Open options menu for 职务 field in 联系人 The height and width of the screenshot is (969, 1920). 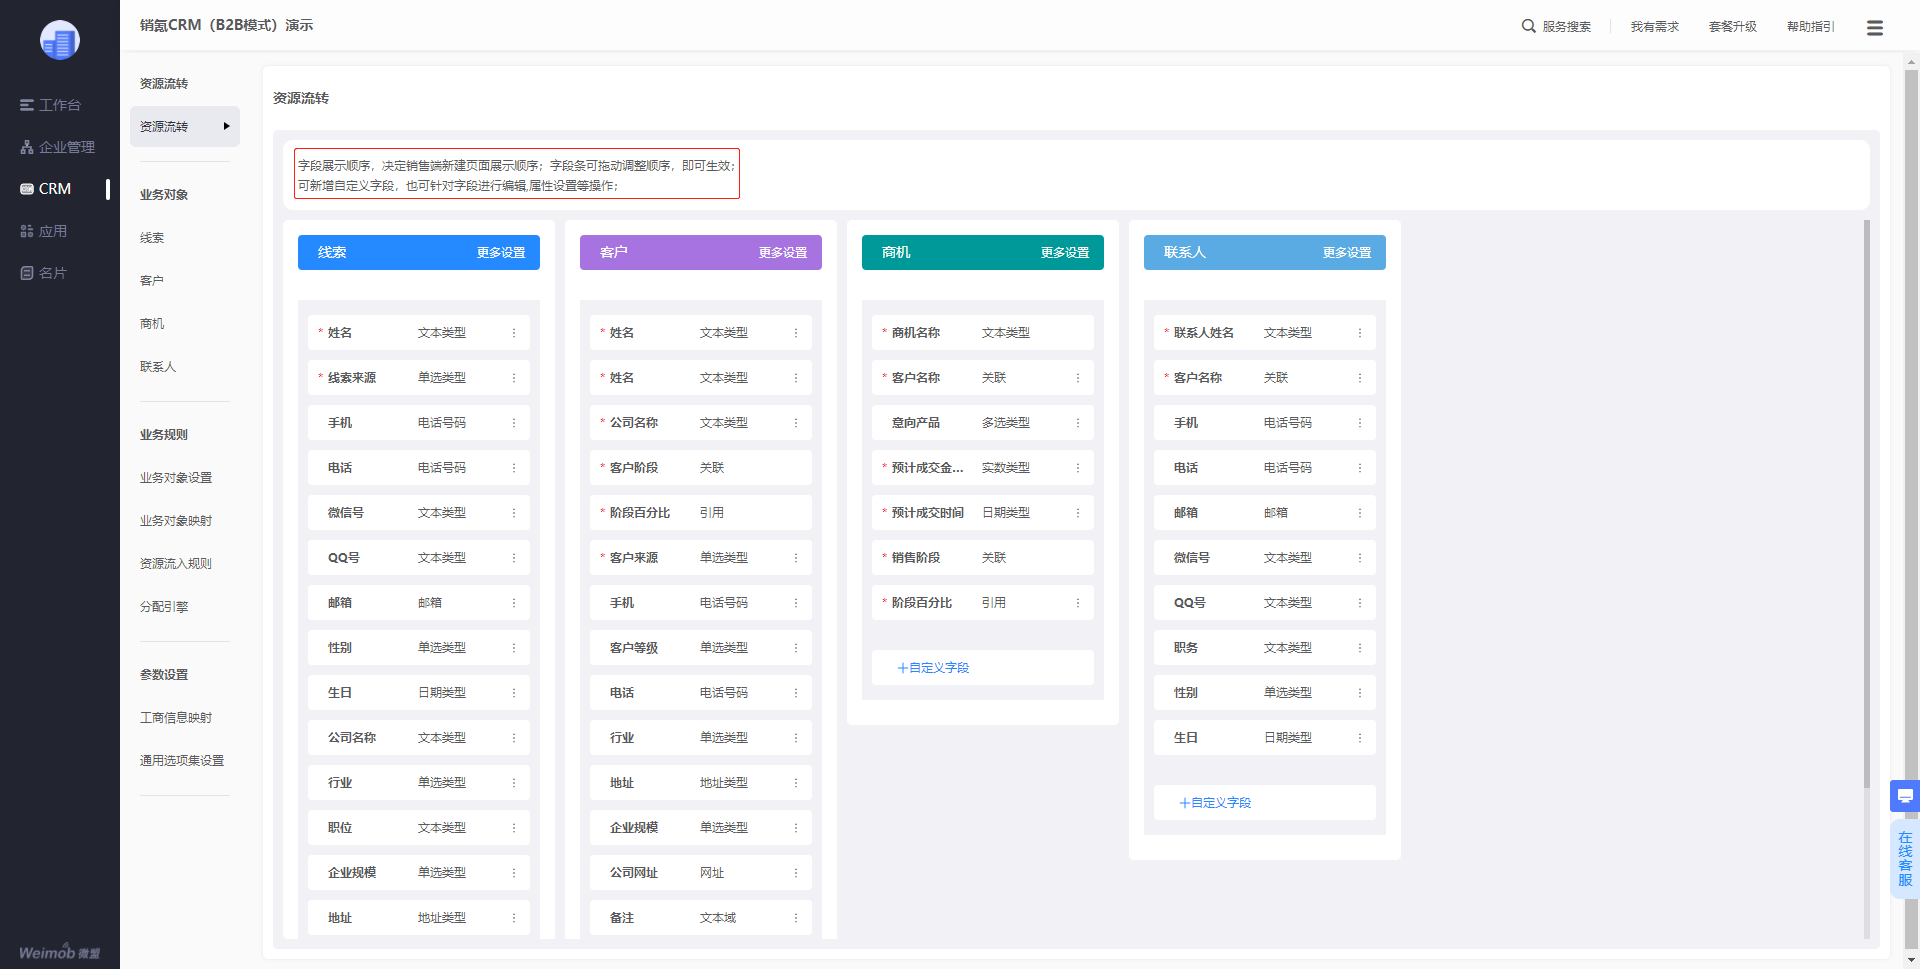(x=1360, y=648)
